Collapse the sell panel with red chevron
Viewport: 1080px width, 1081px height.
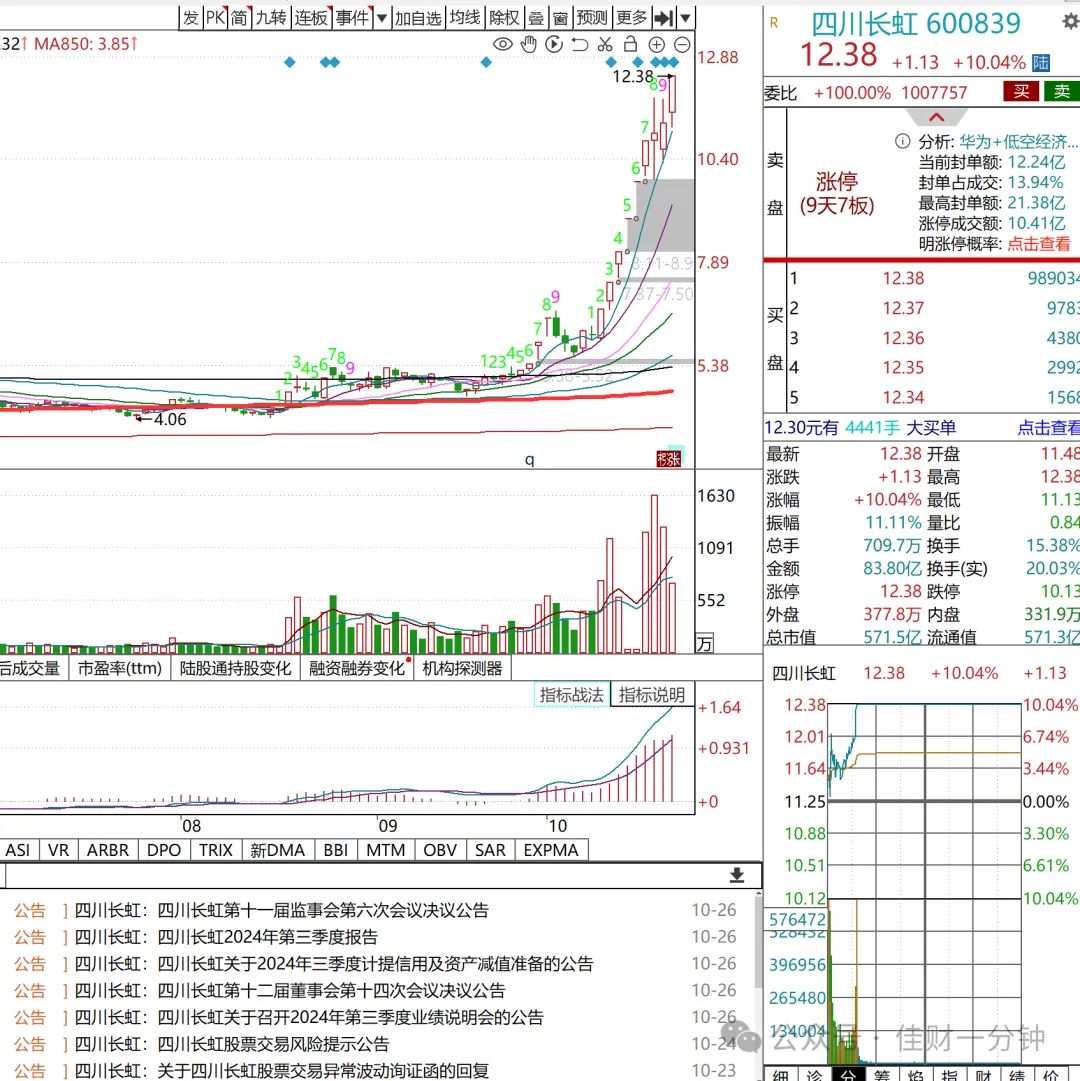[x=937, y=117]
